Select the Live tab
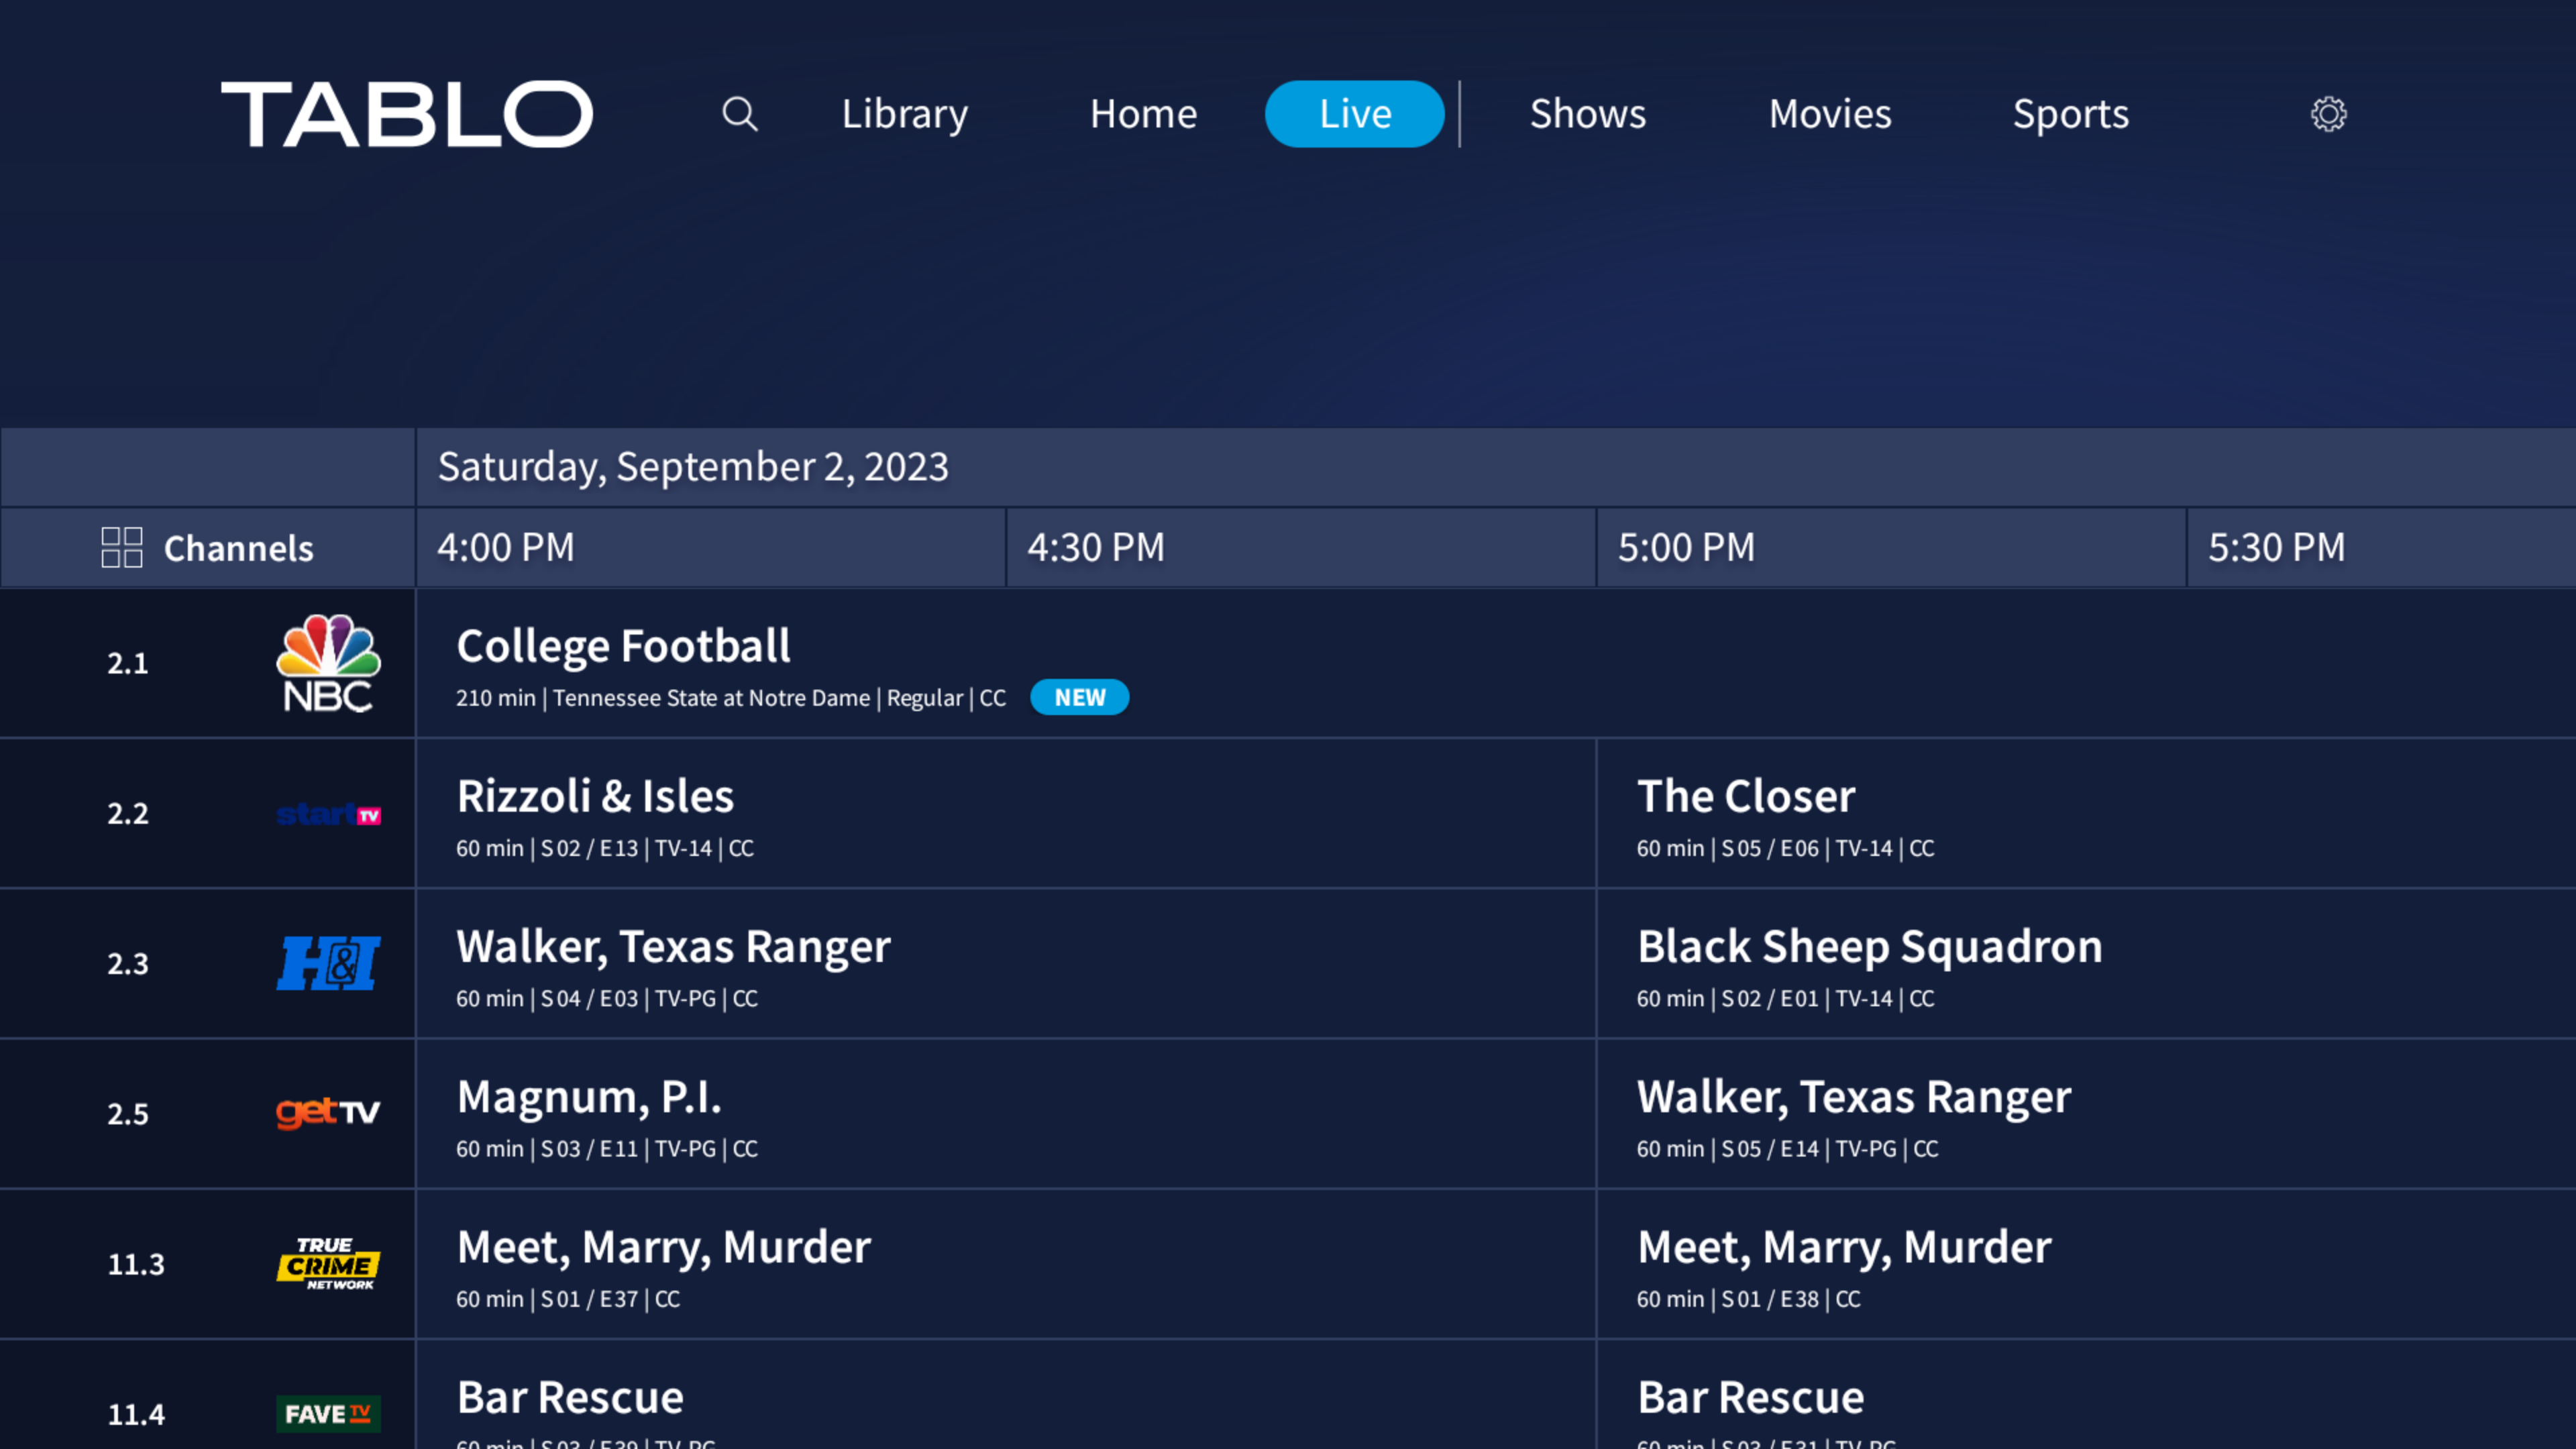Screen dimensions: 2576x1449 1354,114
